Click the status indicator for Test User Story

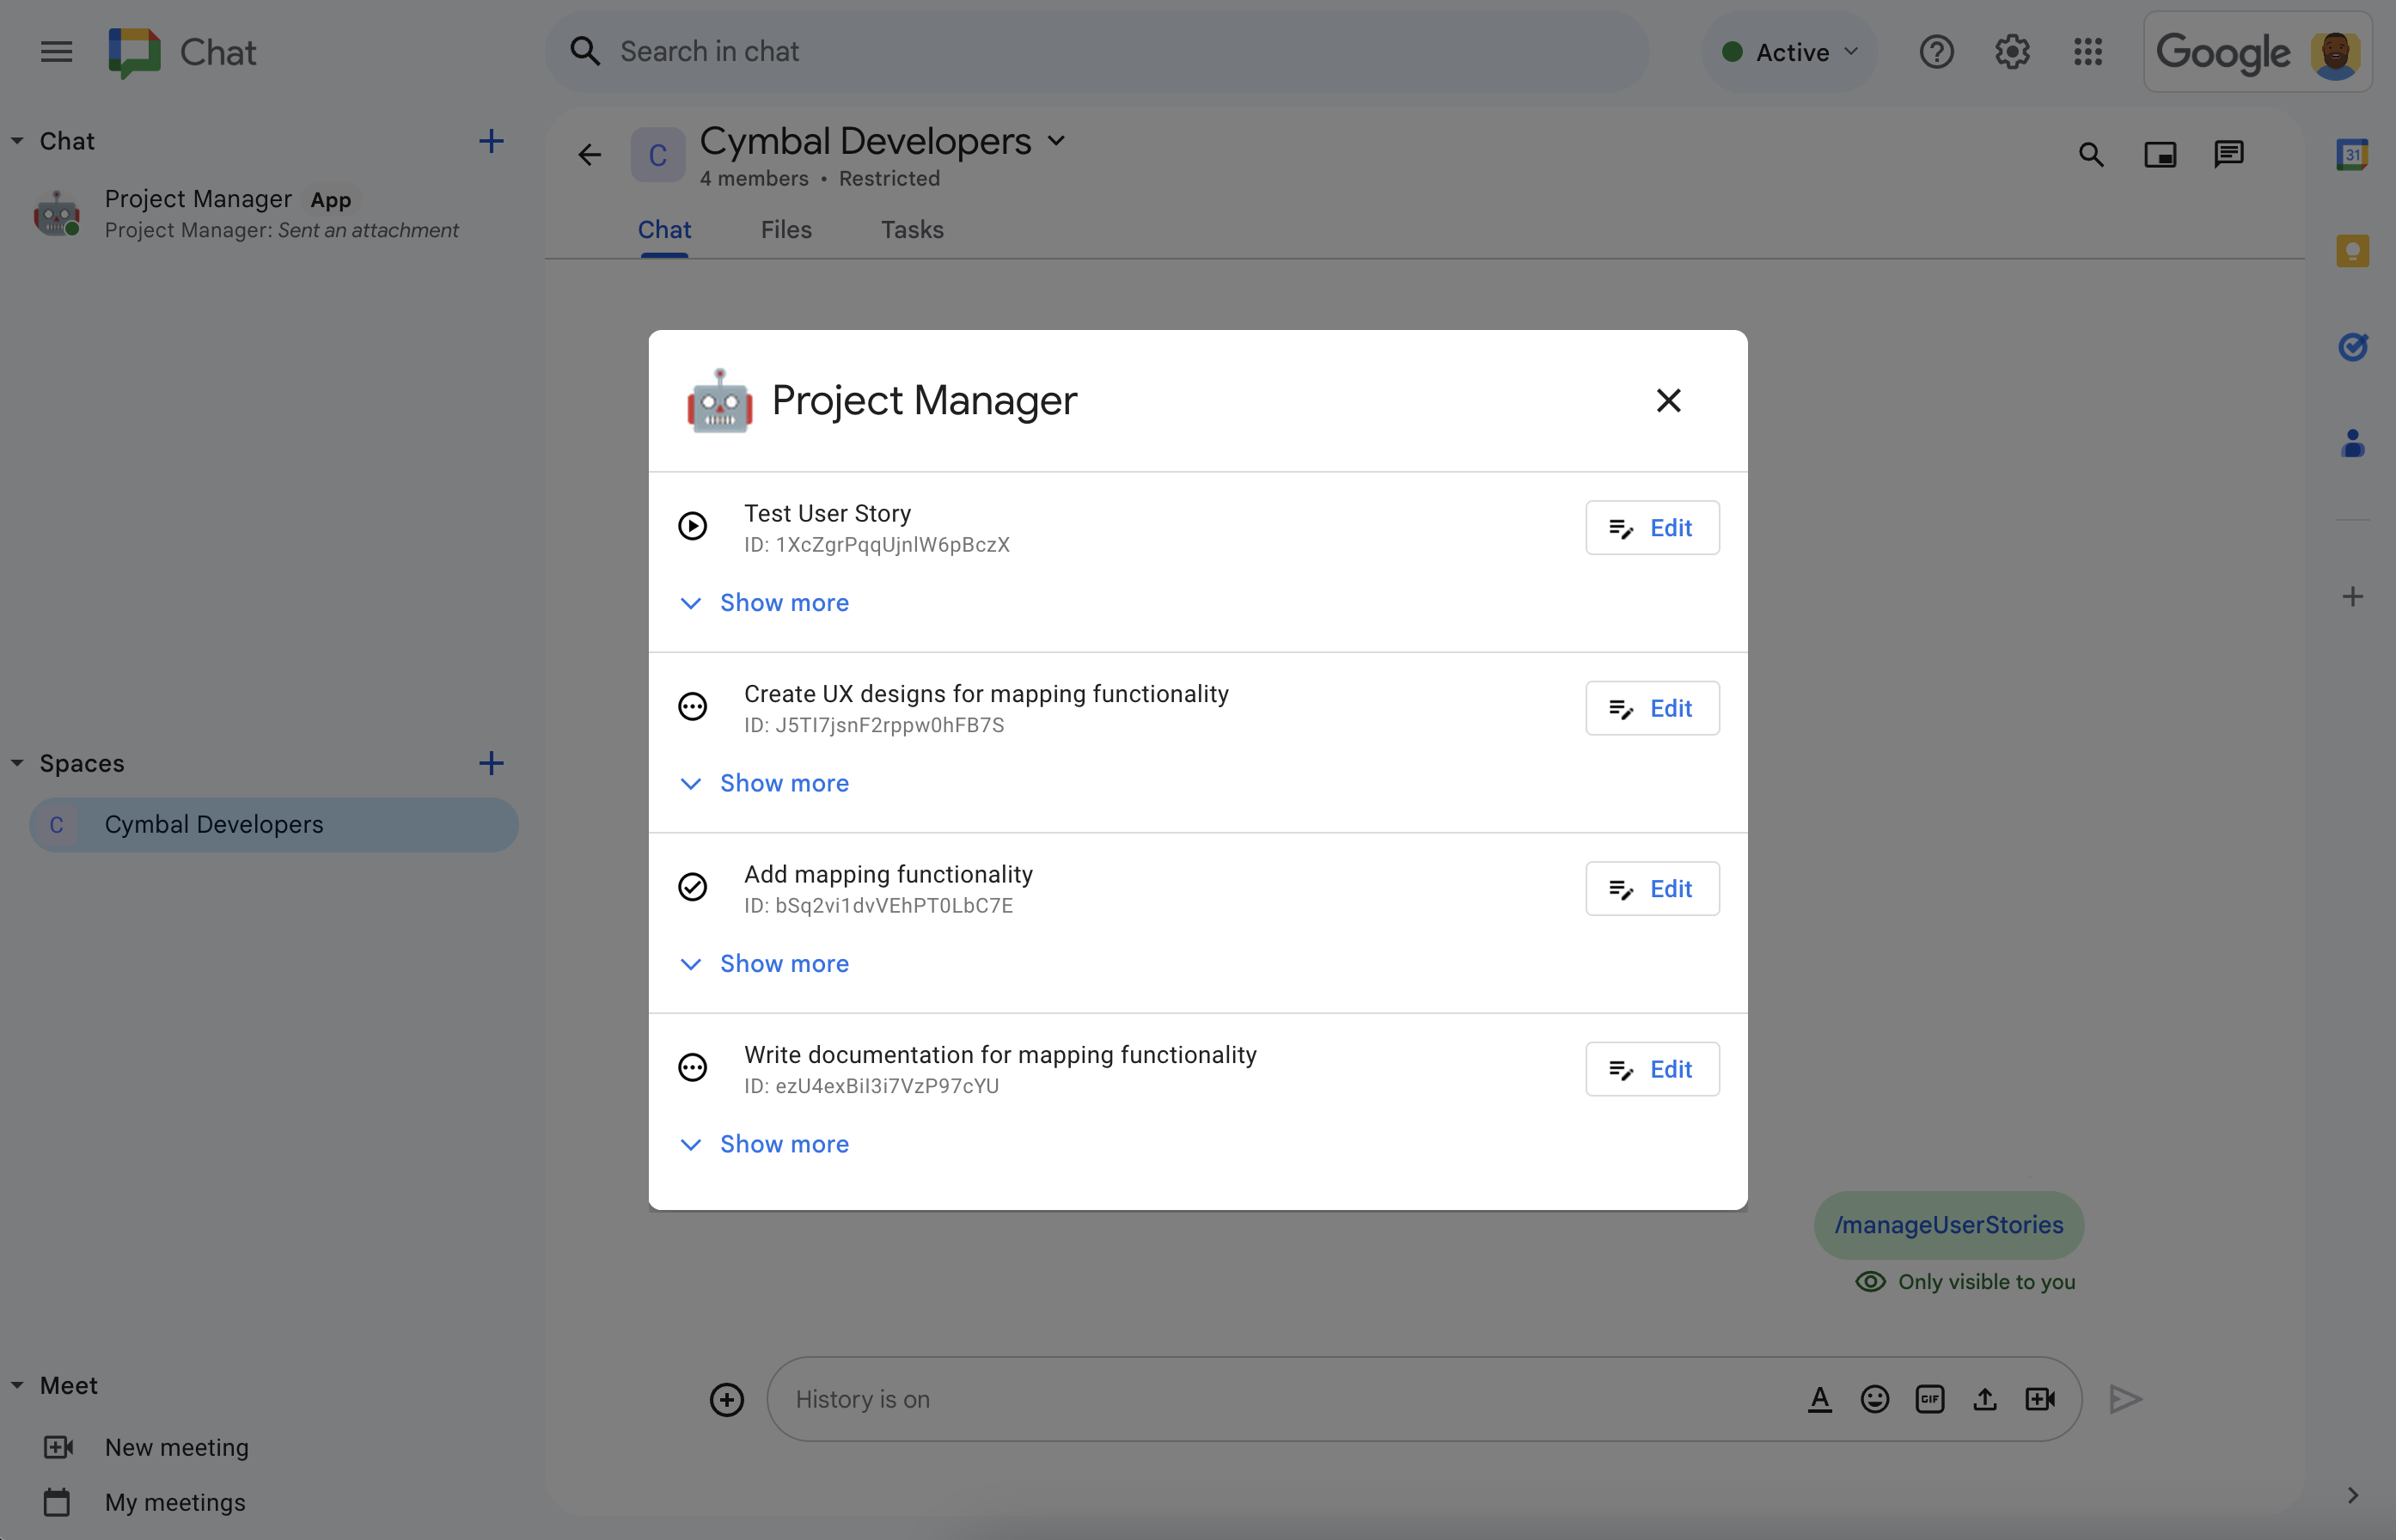point(694,524)
